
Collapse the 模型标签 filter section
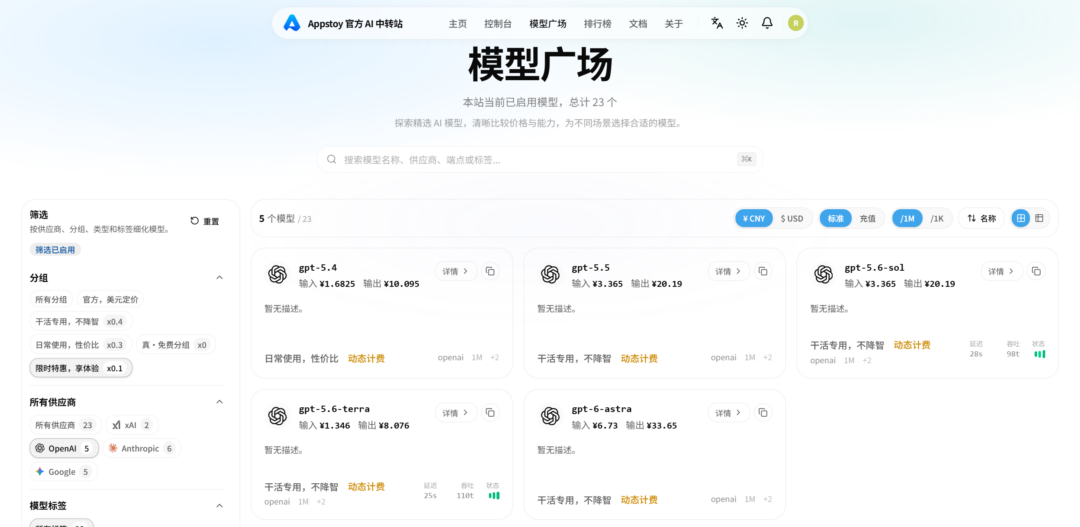[220, 506]
